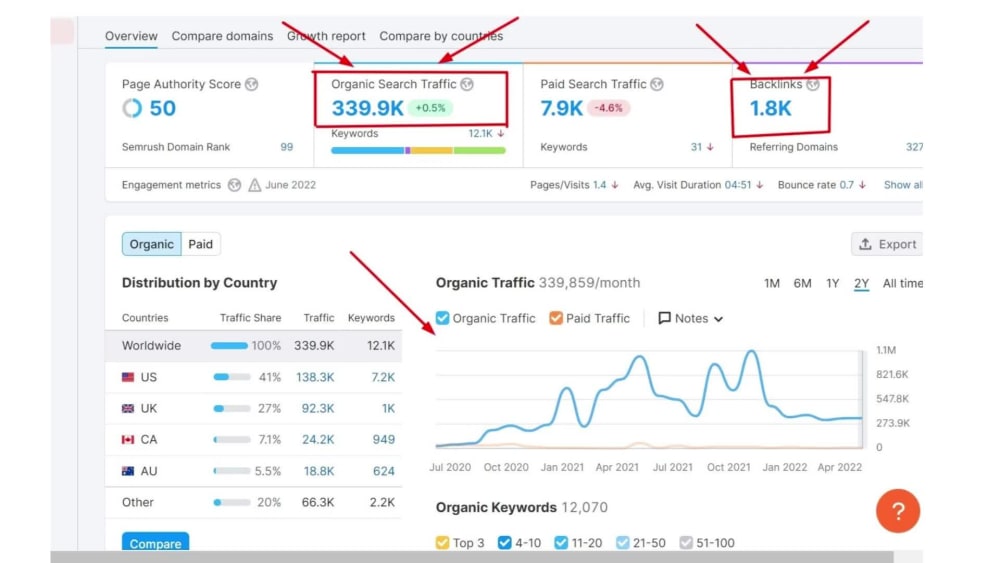Click the organic traffic line chart

pyautogui.click(x=649, y=398)
